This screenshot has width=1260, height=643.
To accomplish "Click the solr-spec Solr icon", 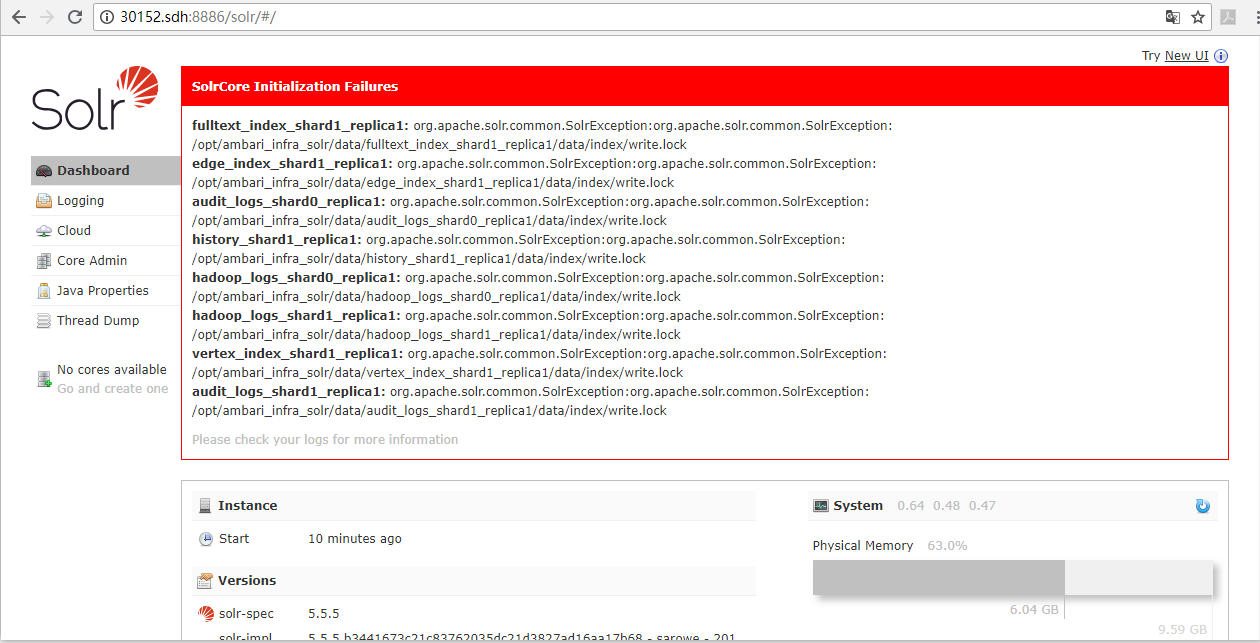I will coord(206,614).
